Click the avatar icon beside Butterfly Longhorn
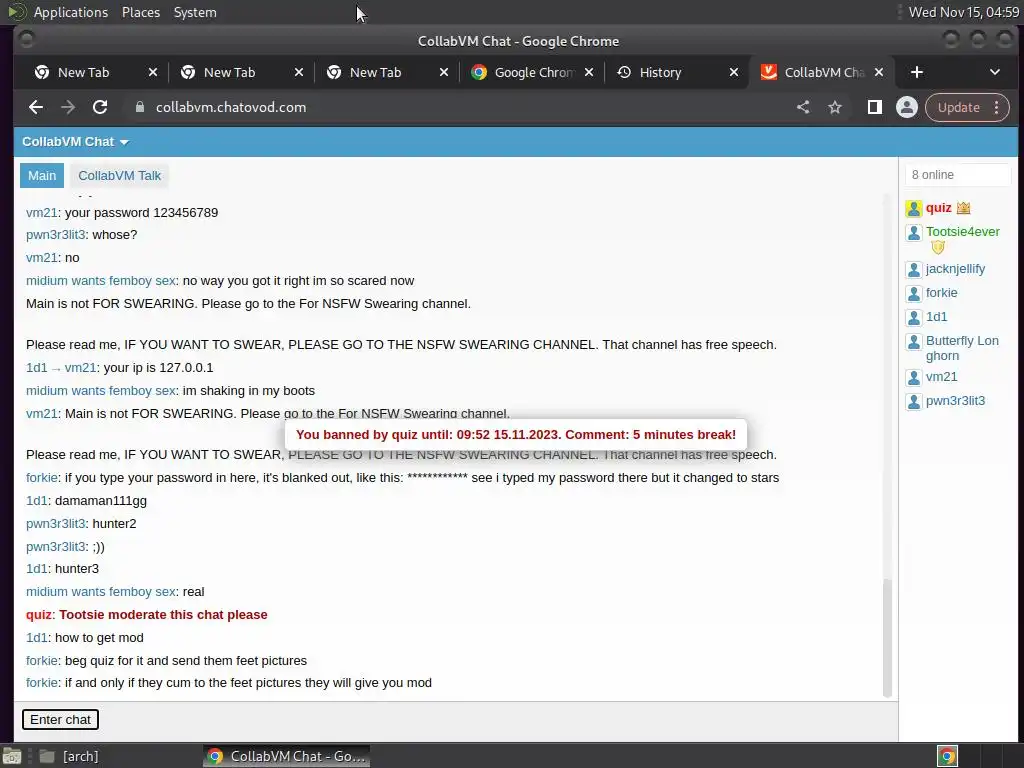The width and height of the screenshot is (1024, 768). (914, 342)
